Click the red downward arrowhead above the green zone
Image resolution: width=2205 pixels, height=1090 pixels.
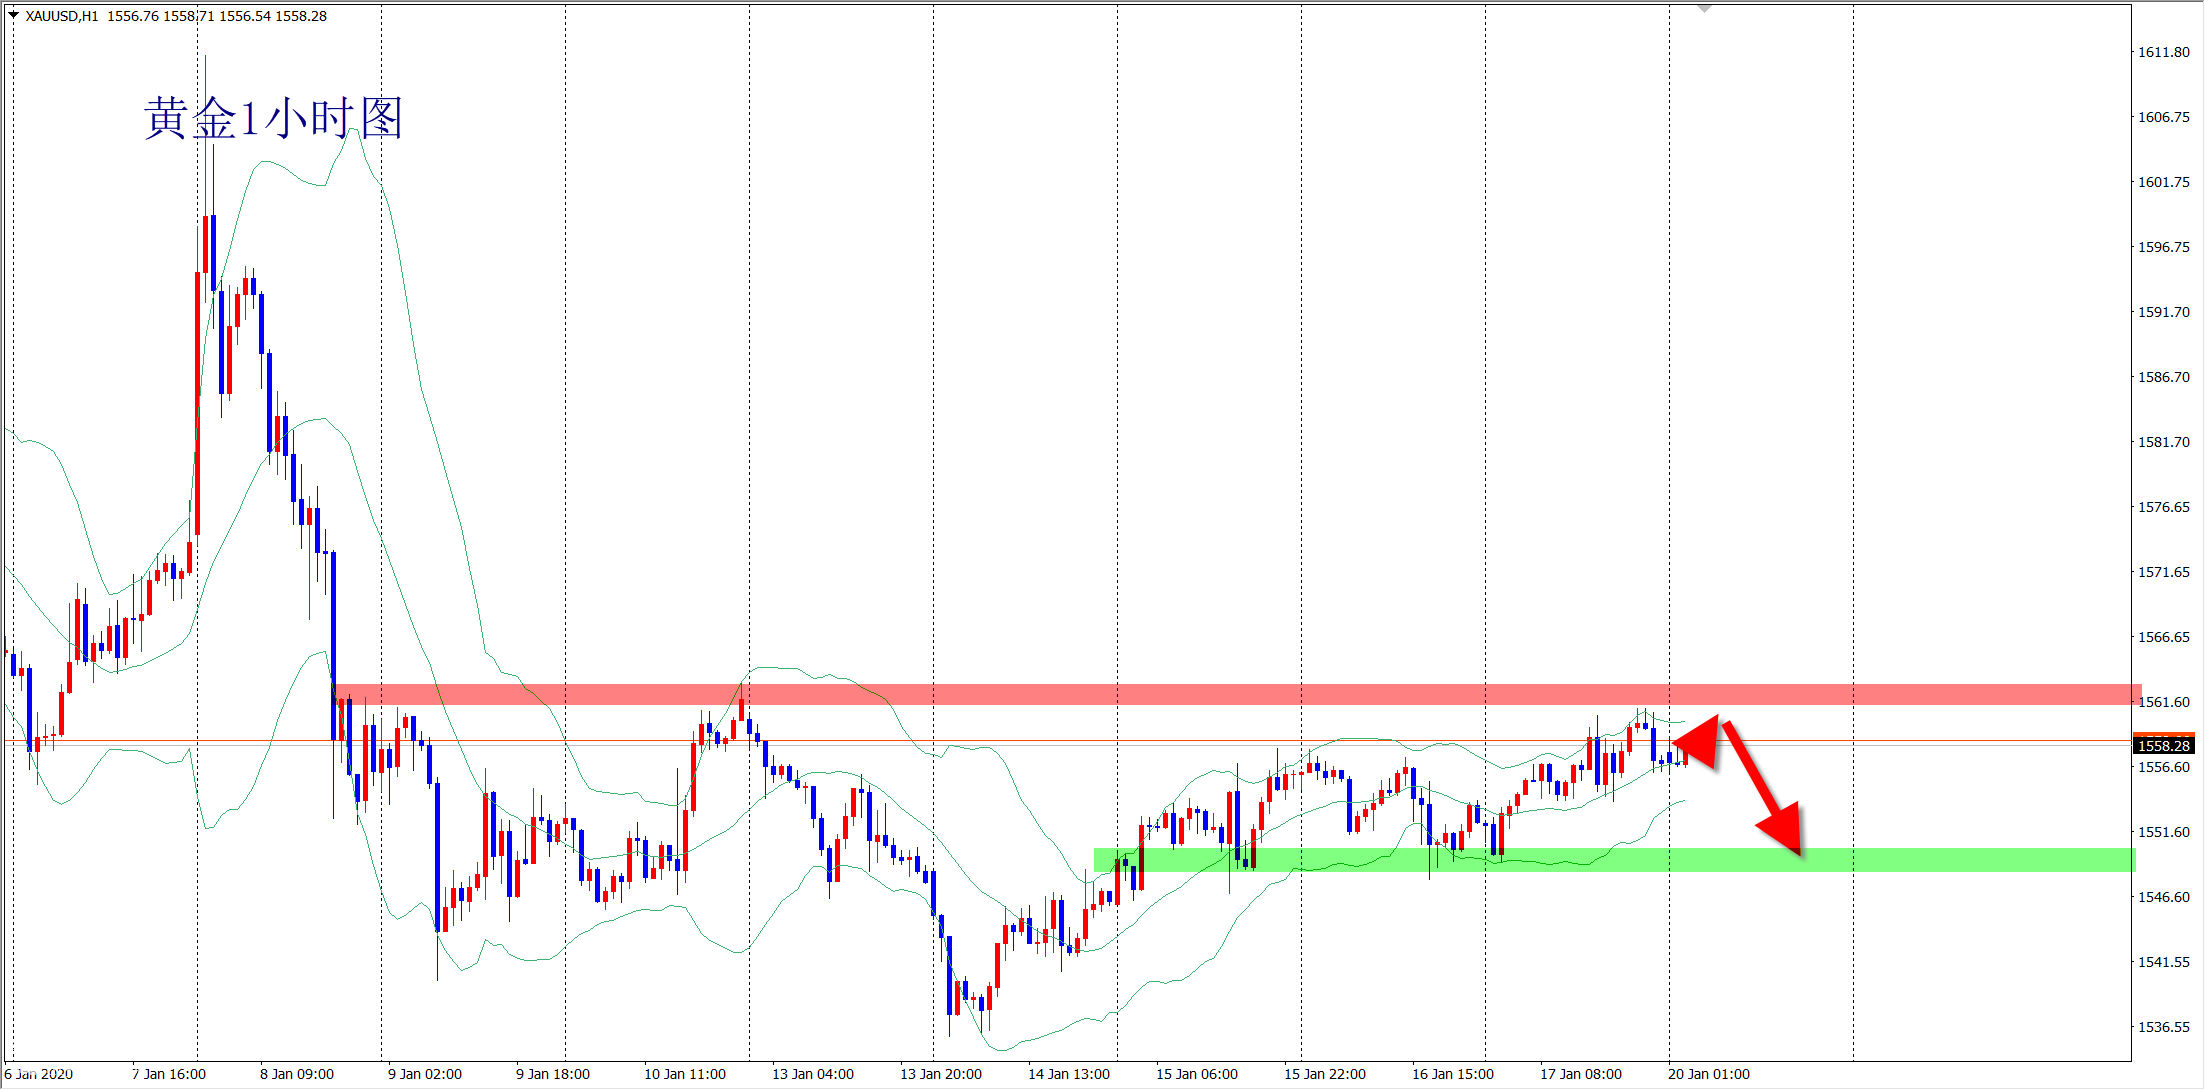1783,826
